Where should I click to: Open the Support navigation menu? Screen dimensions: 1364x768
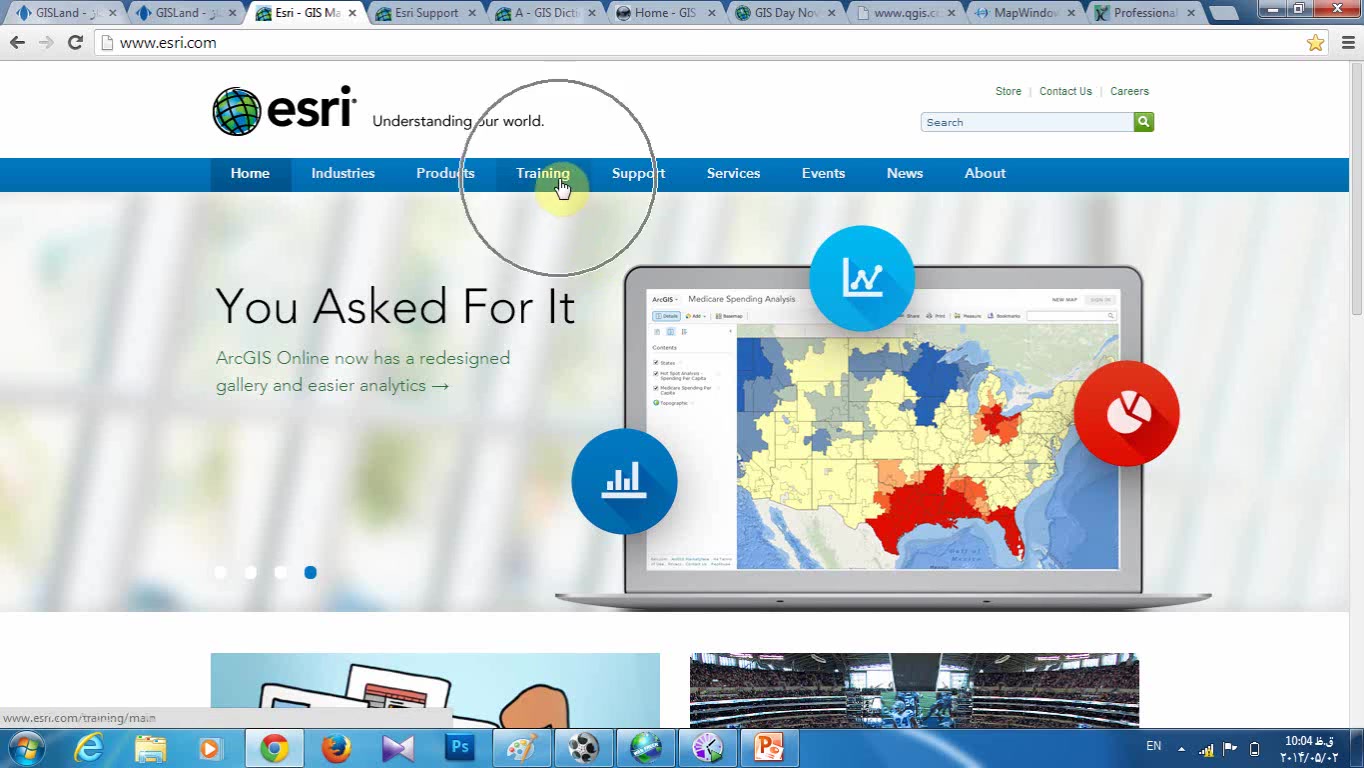pyautogui.click(x=638, y=173)
